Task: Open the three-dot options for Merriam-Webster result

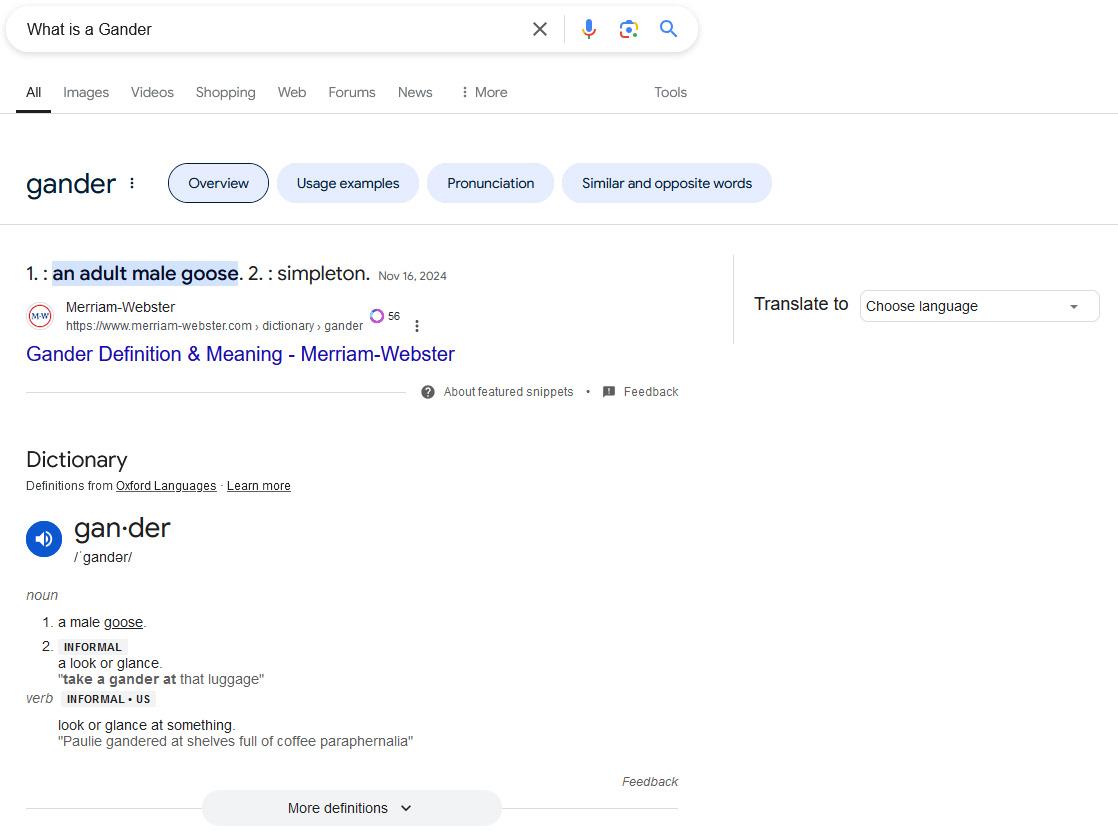Action: [x=416, y=326]
